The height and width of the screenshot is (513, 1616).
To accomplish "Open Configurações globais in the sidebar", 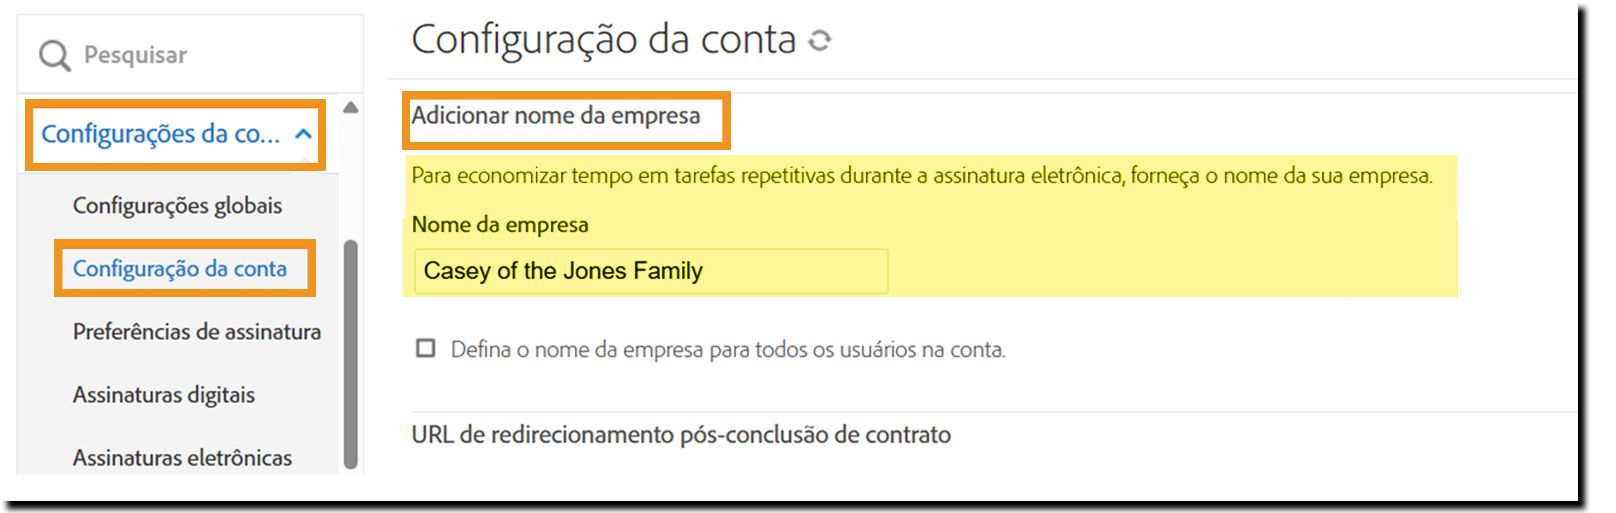I will (177, 206).
